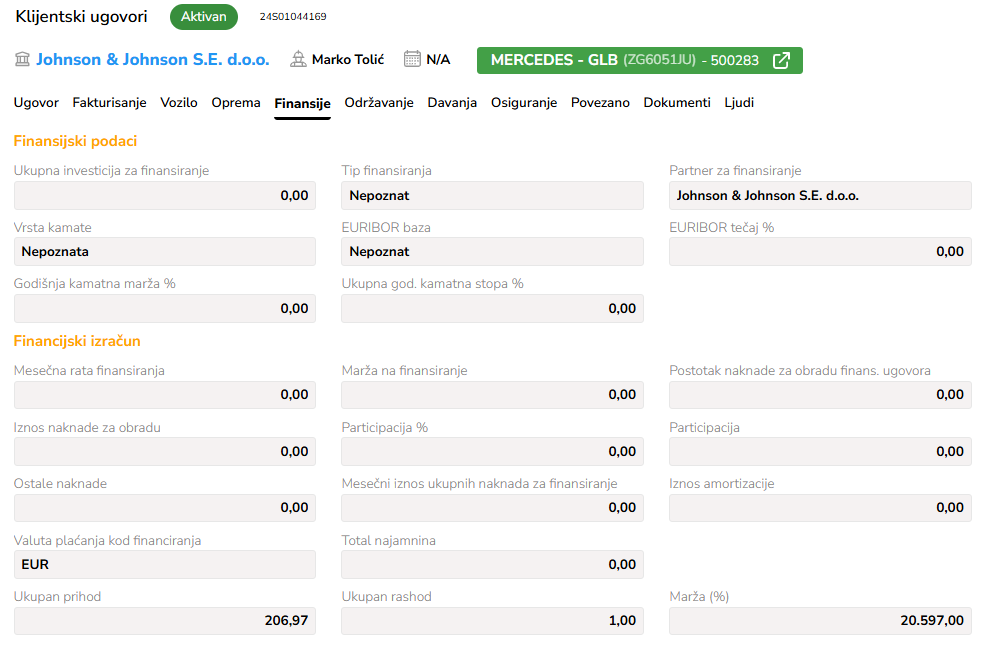The height and width of the screenshot is (646, 999).
Task: Select the Oprema tab
Action: pyautogui.click(x=236, y=103)
